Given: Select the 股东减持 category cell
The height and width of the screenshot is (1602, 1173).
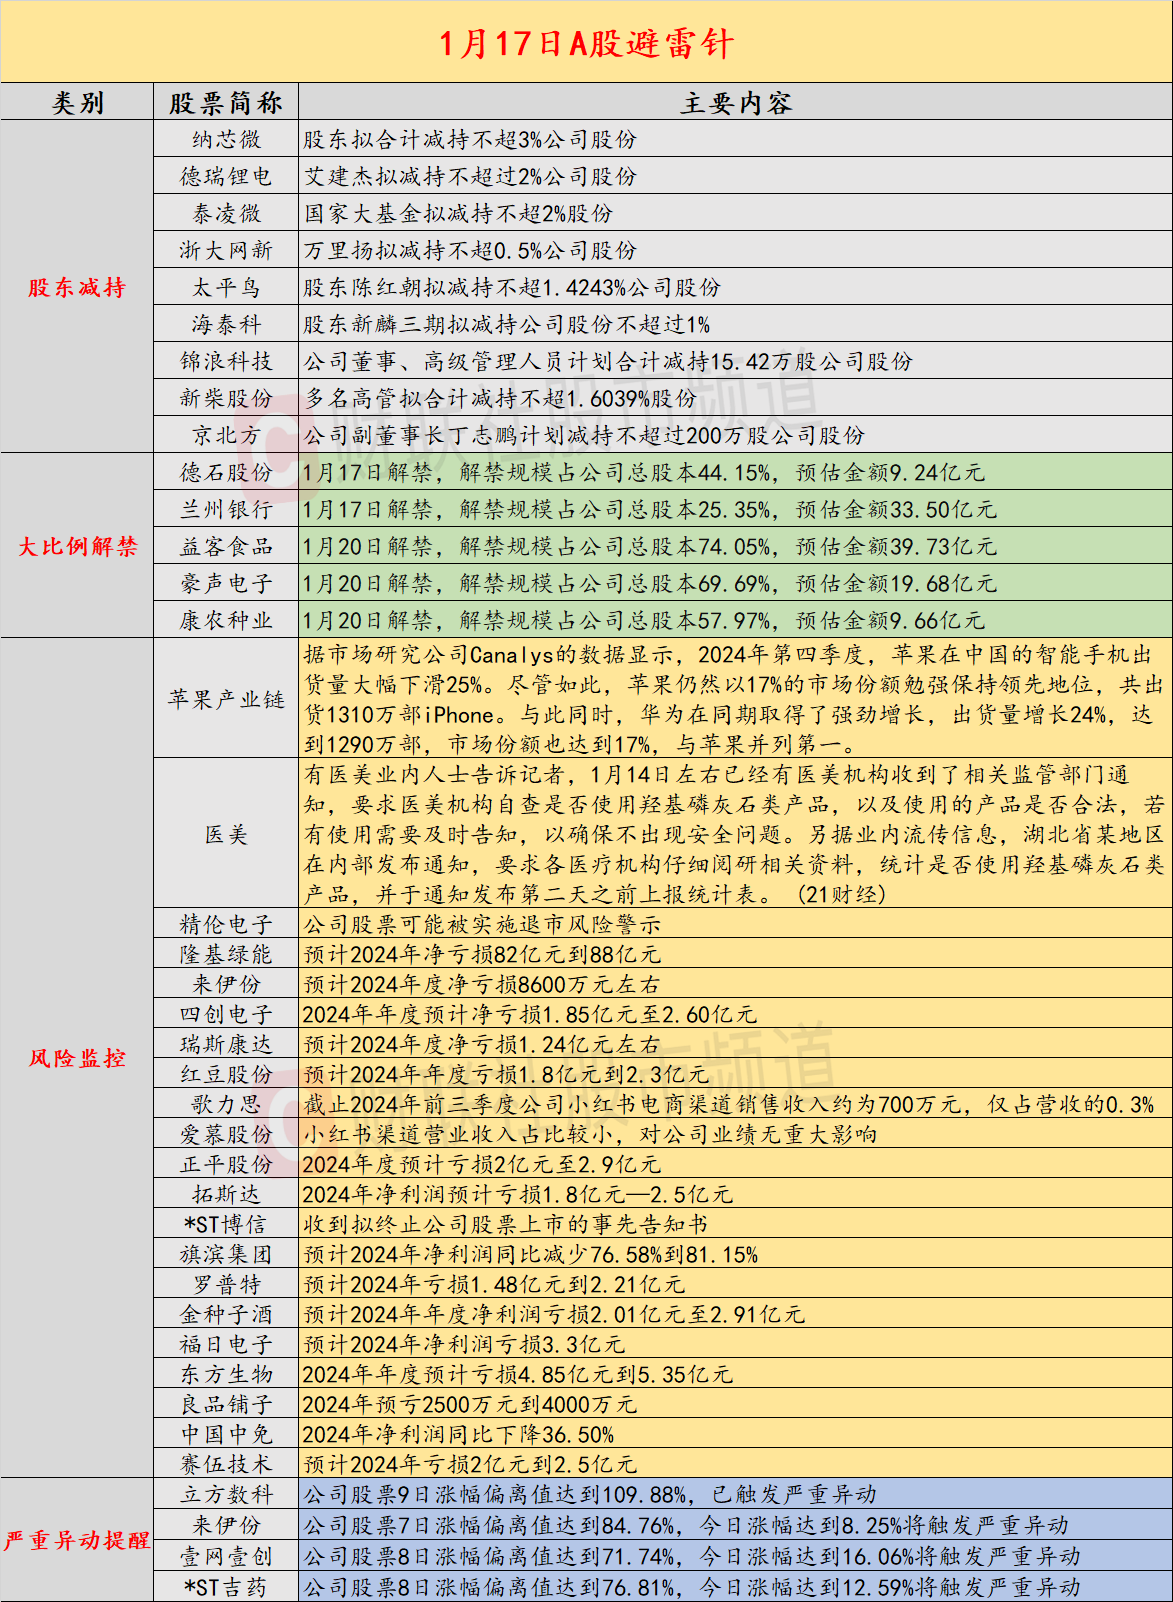Looking at the screenshot, I should click(x=77, y=288).
